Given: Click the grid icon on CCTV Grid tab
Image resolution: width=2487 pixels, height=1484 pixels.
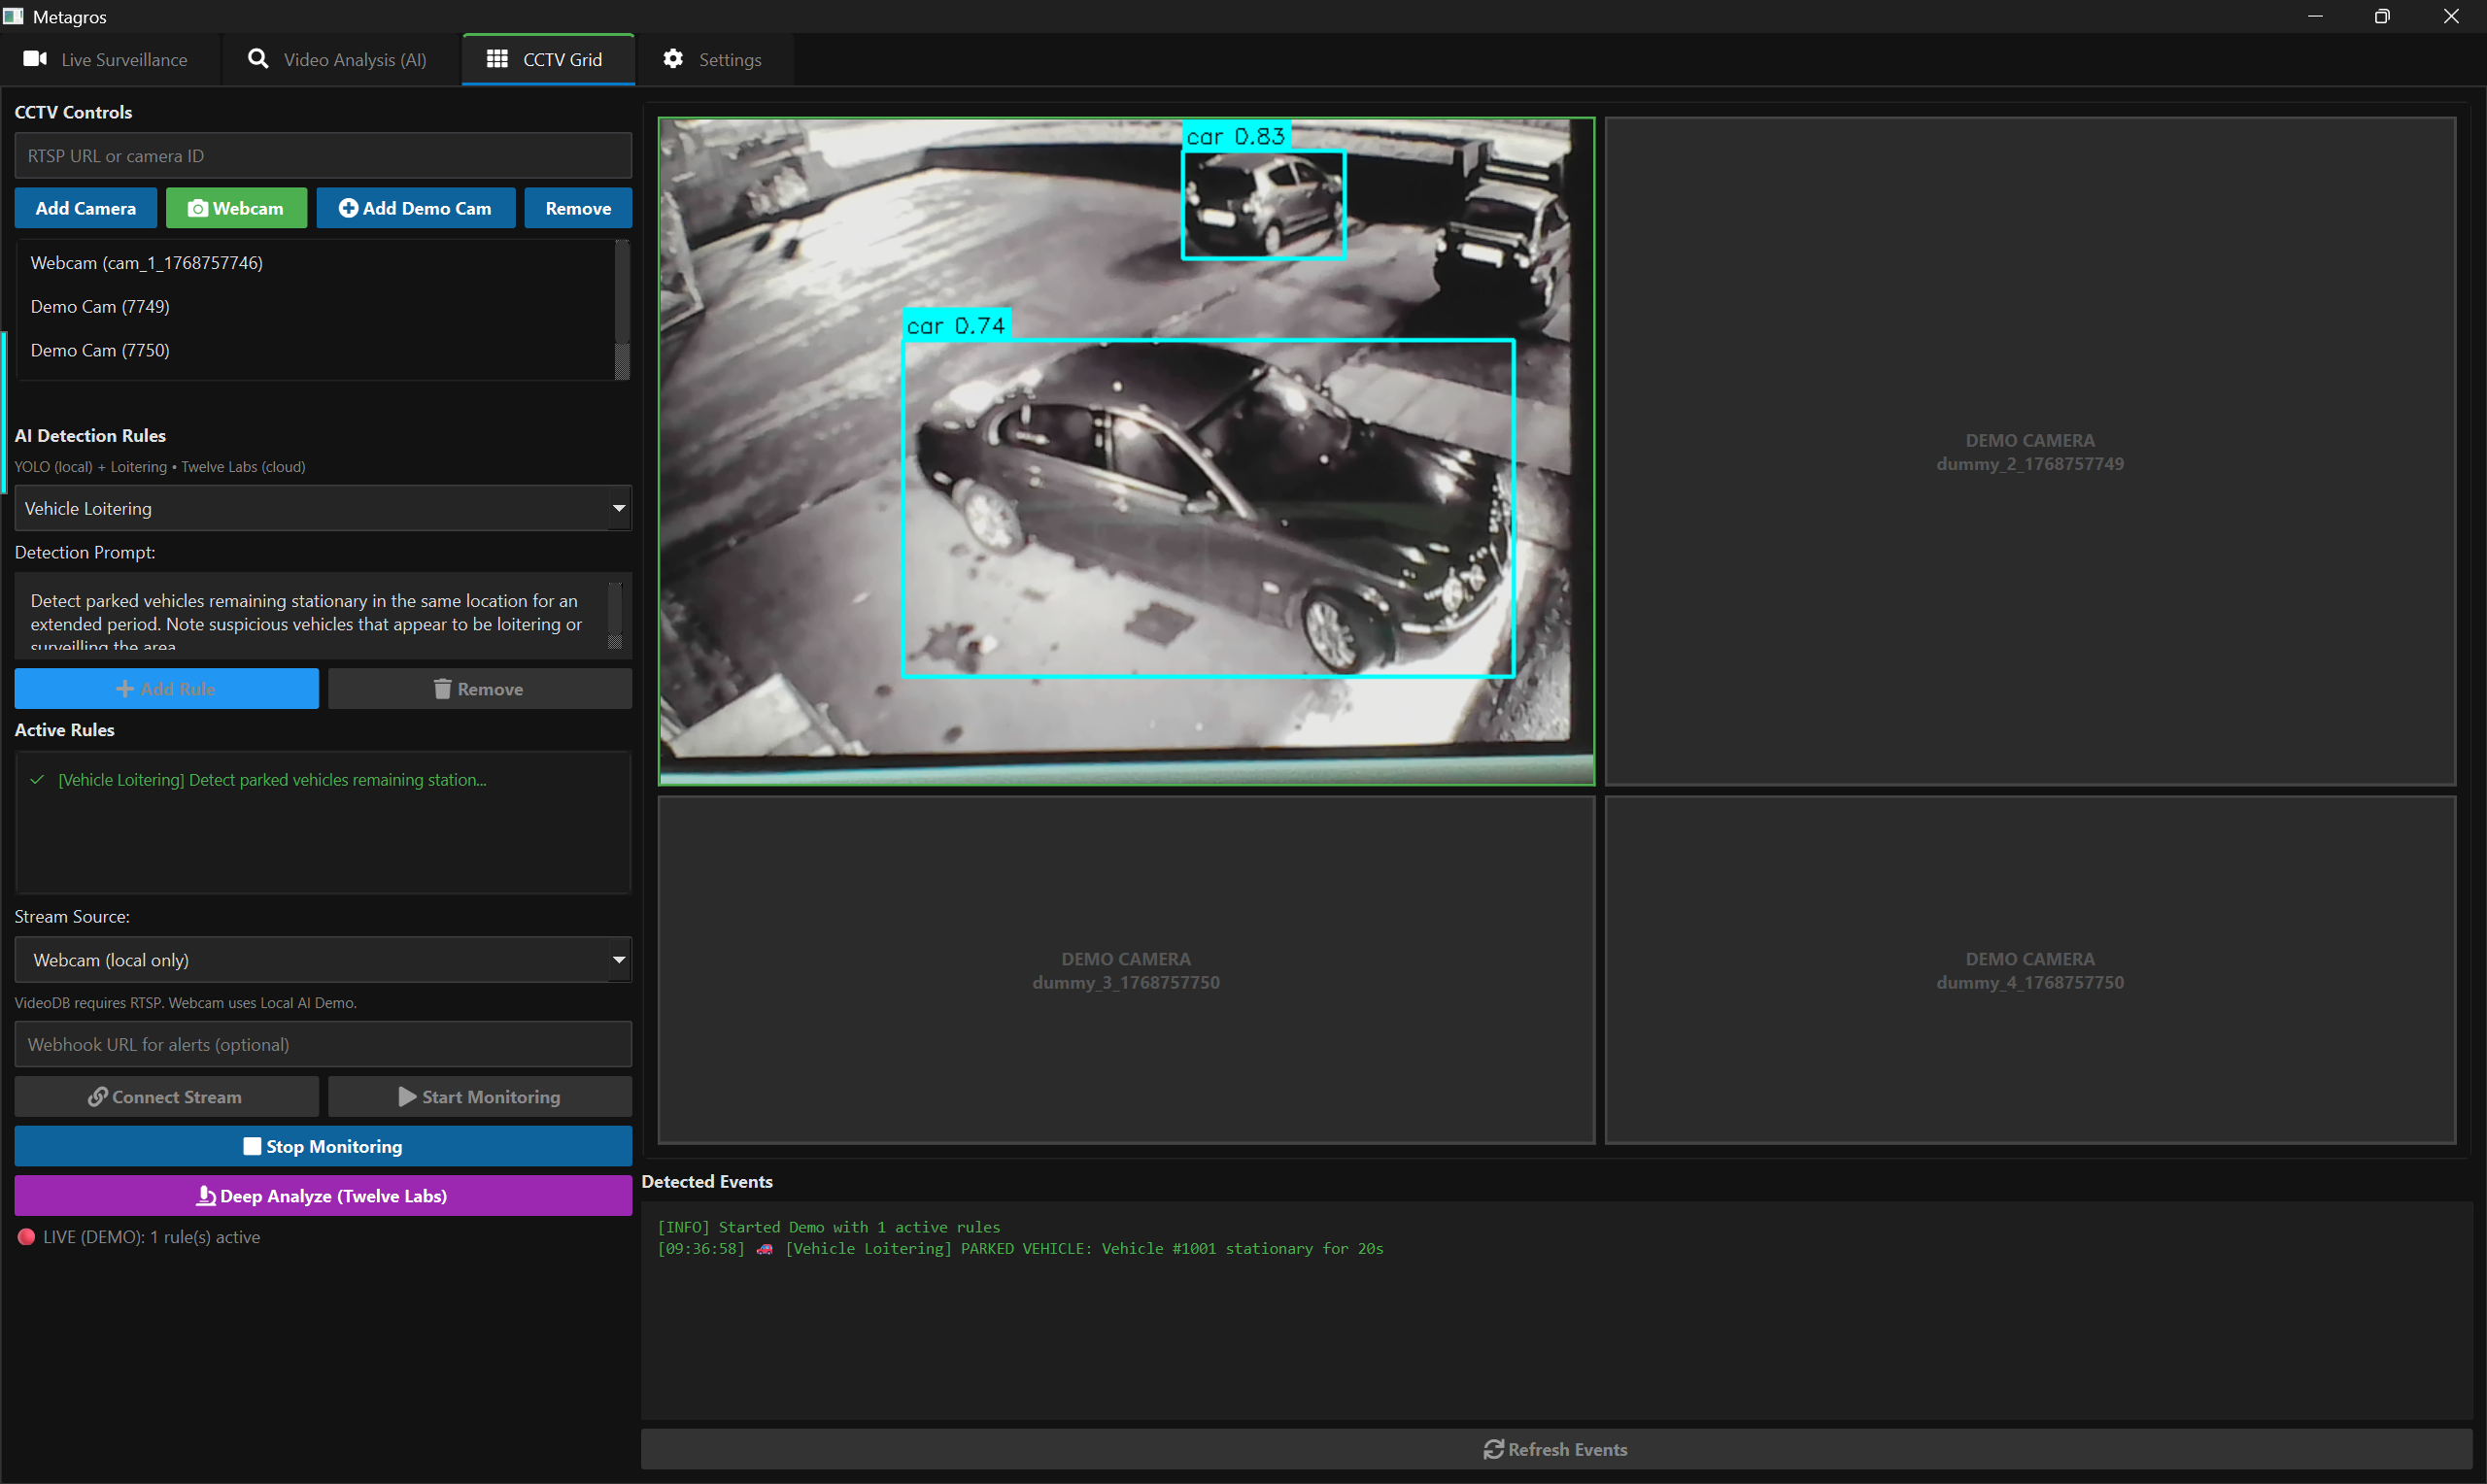Looking at the screenshot, I should (495, 59).
